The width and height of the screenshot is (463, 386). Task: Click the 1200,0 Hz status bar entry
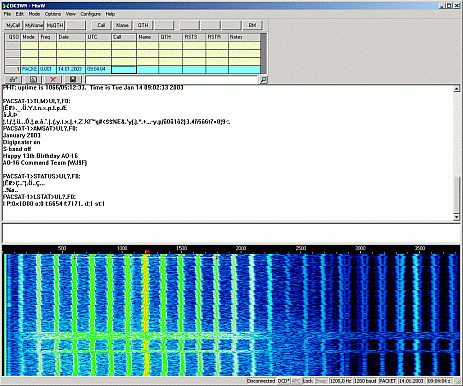coord(340,381)
